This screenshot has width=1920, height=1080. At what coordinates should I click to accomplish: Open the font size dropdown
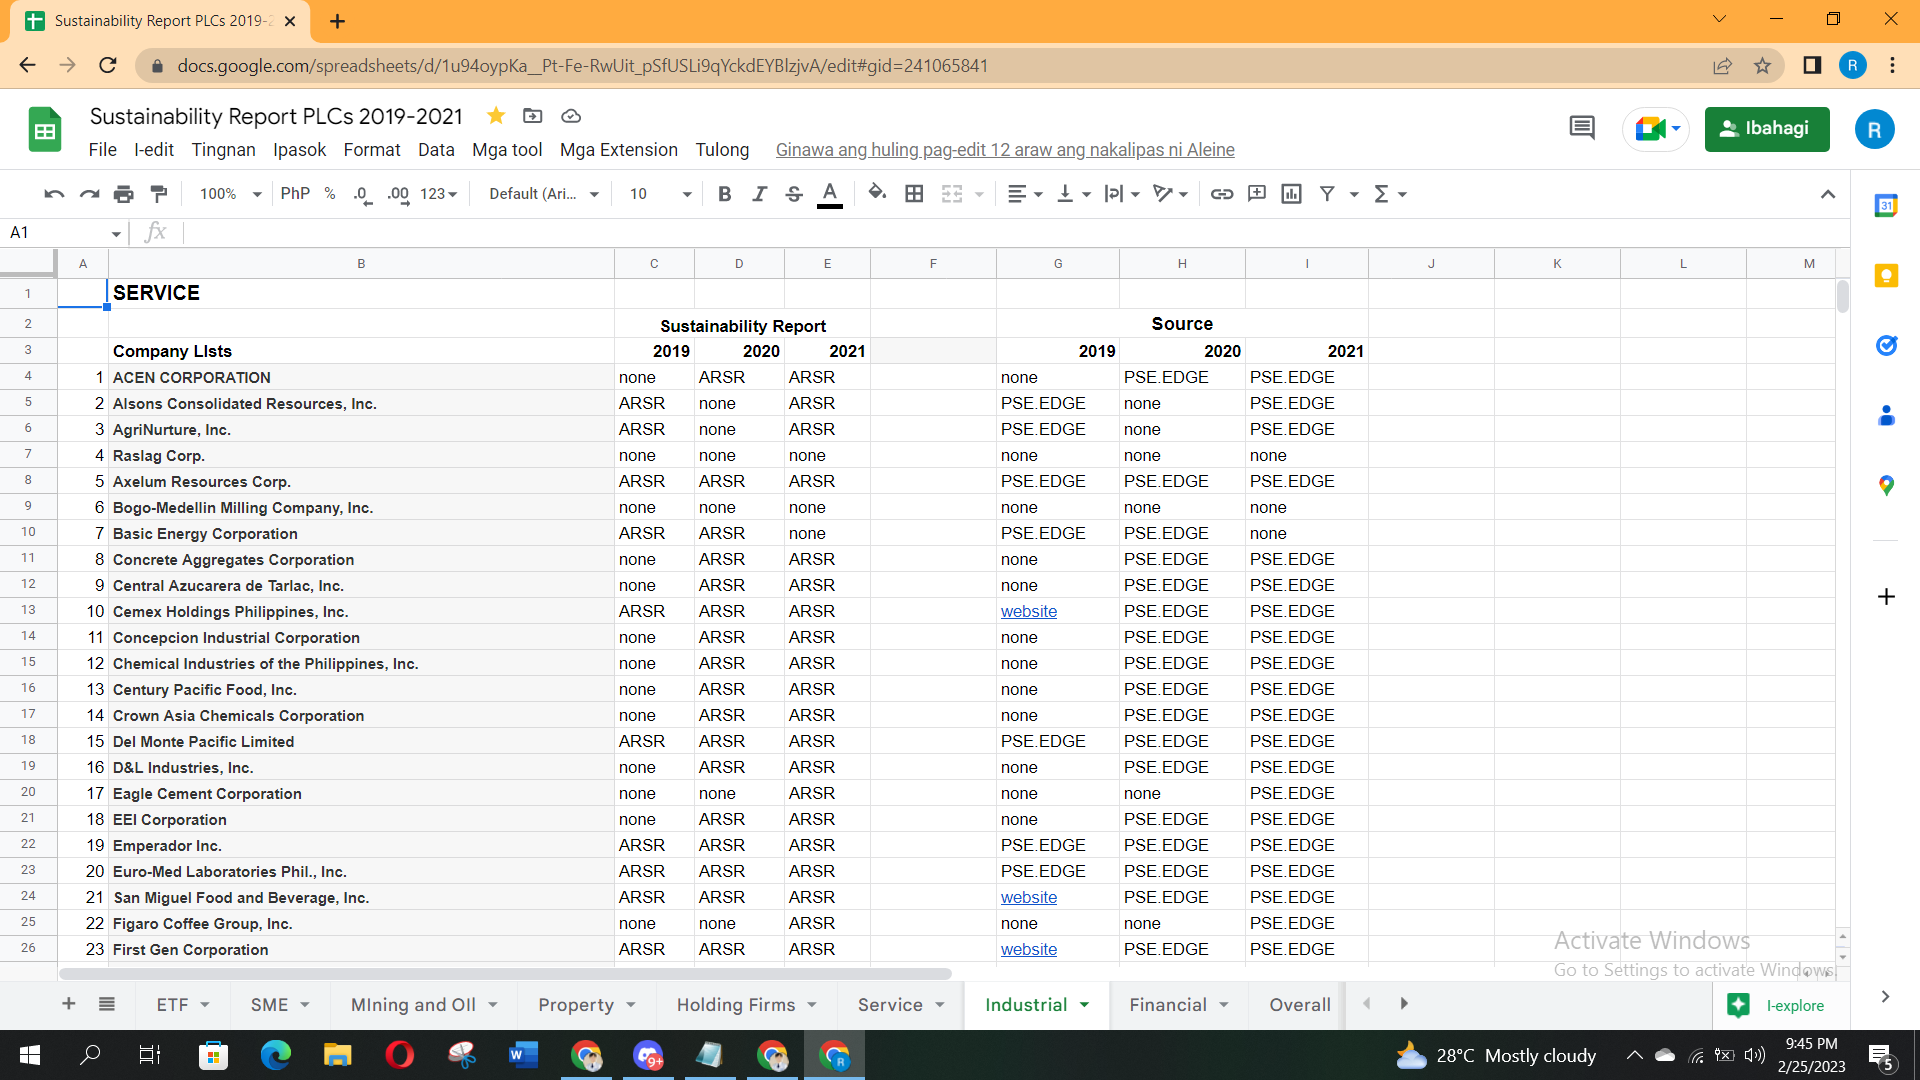[x=660, y=194]
